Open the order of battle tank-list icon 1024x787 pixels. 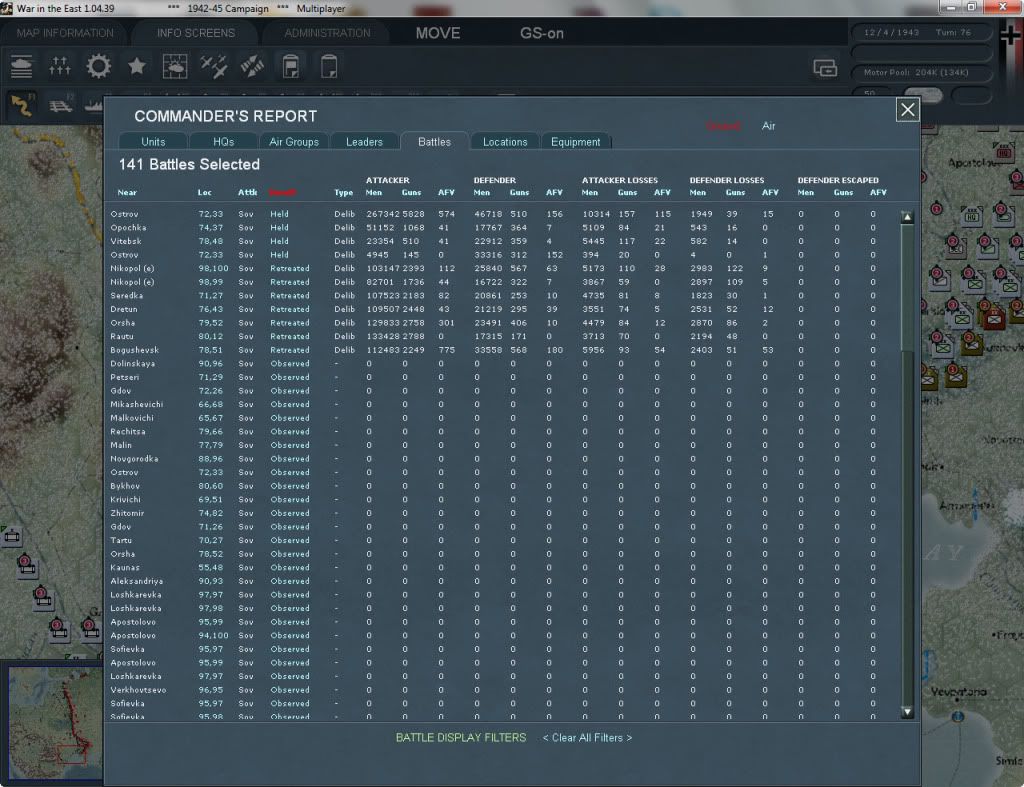tap(22, 67)
